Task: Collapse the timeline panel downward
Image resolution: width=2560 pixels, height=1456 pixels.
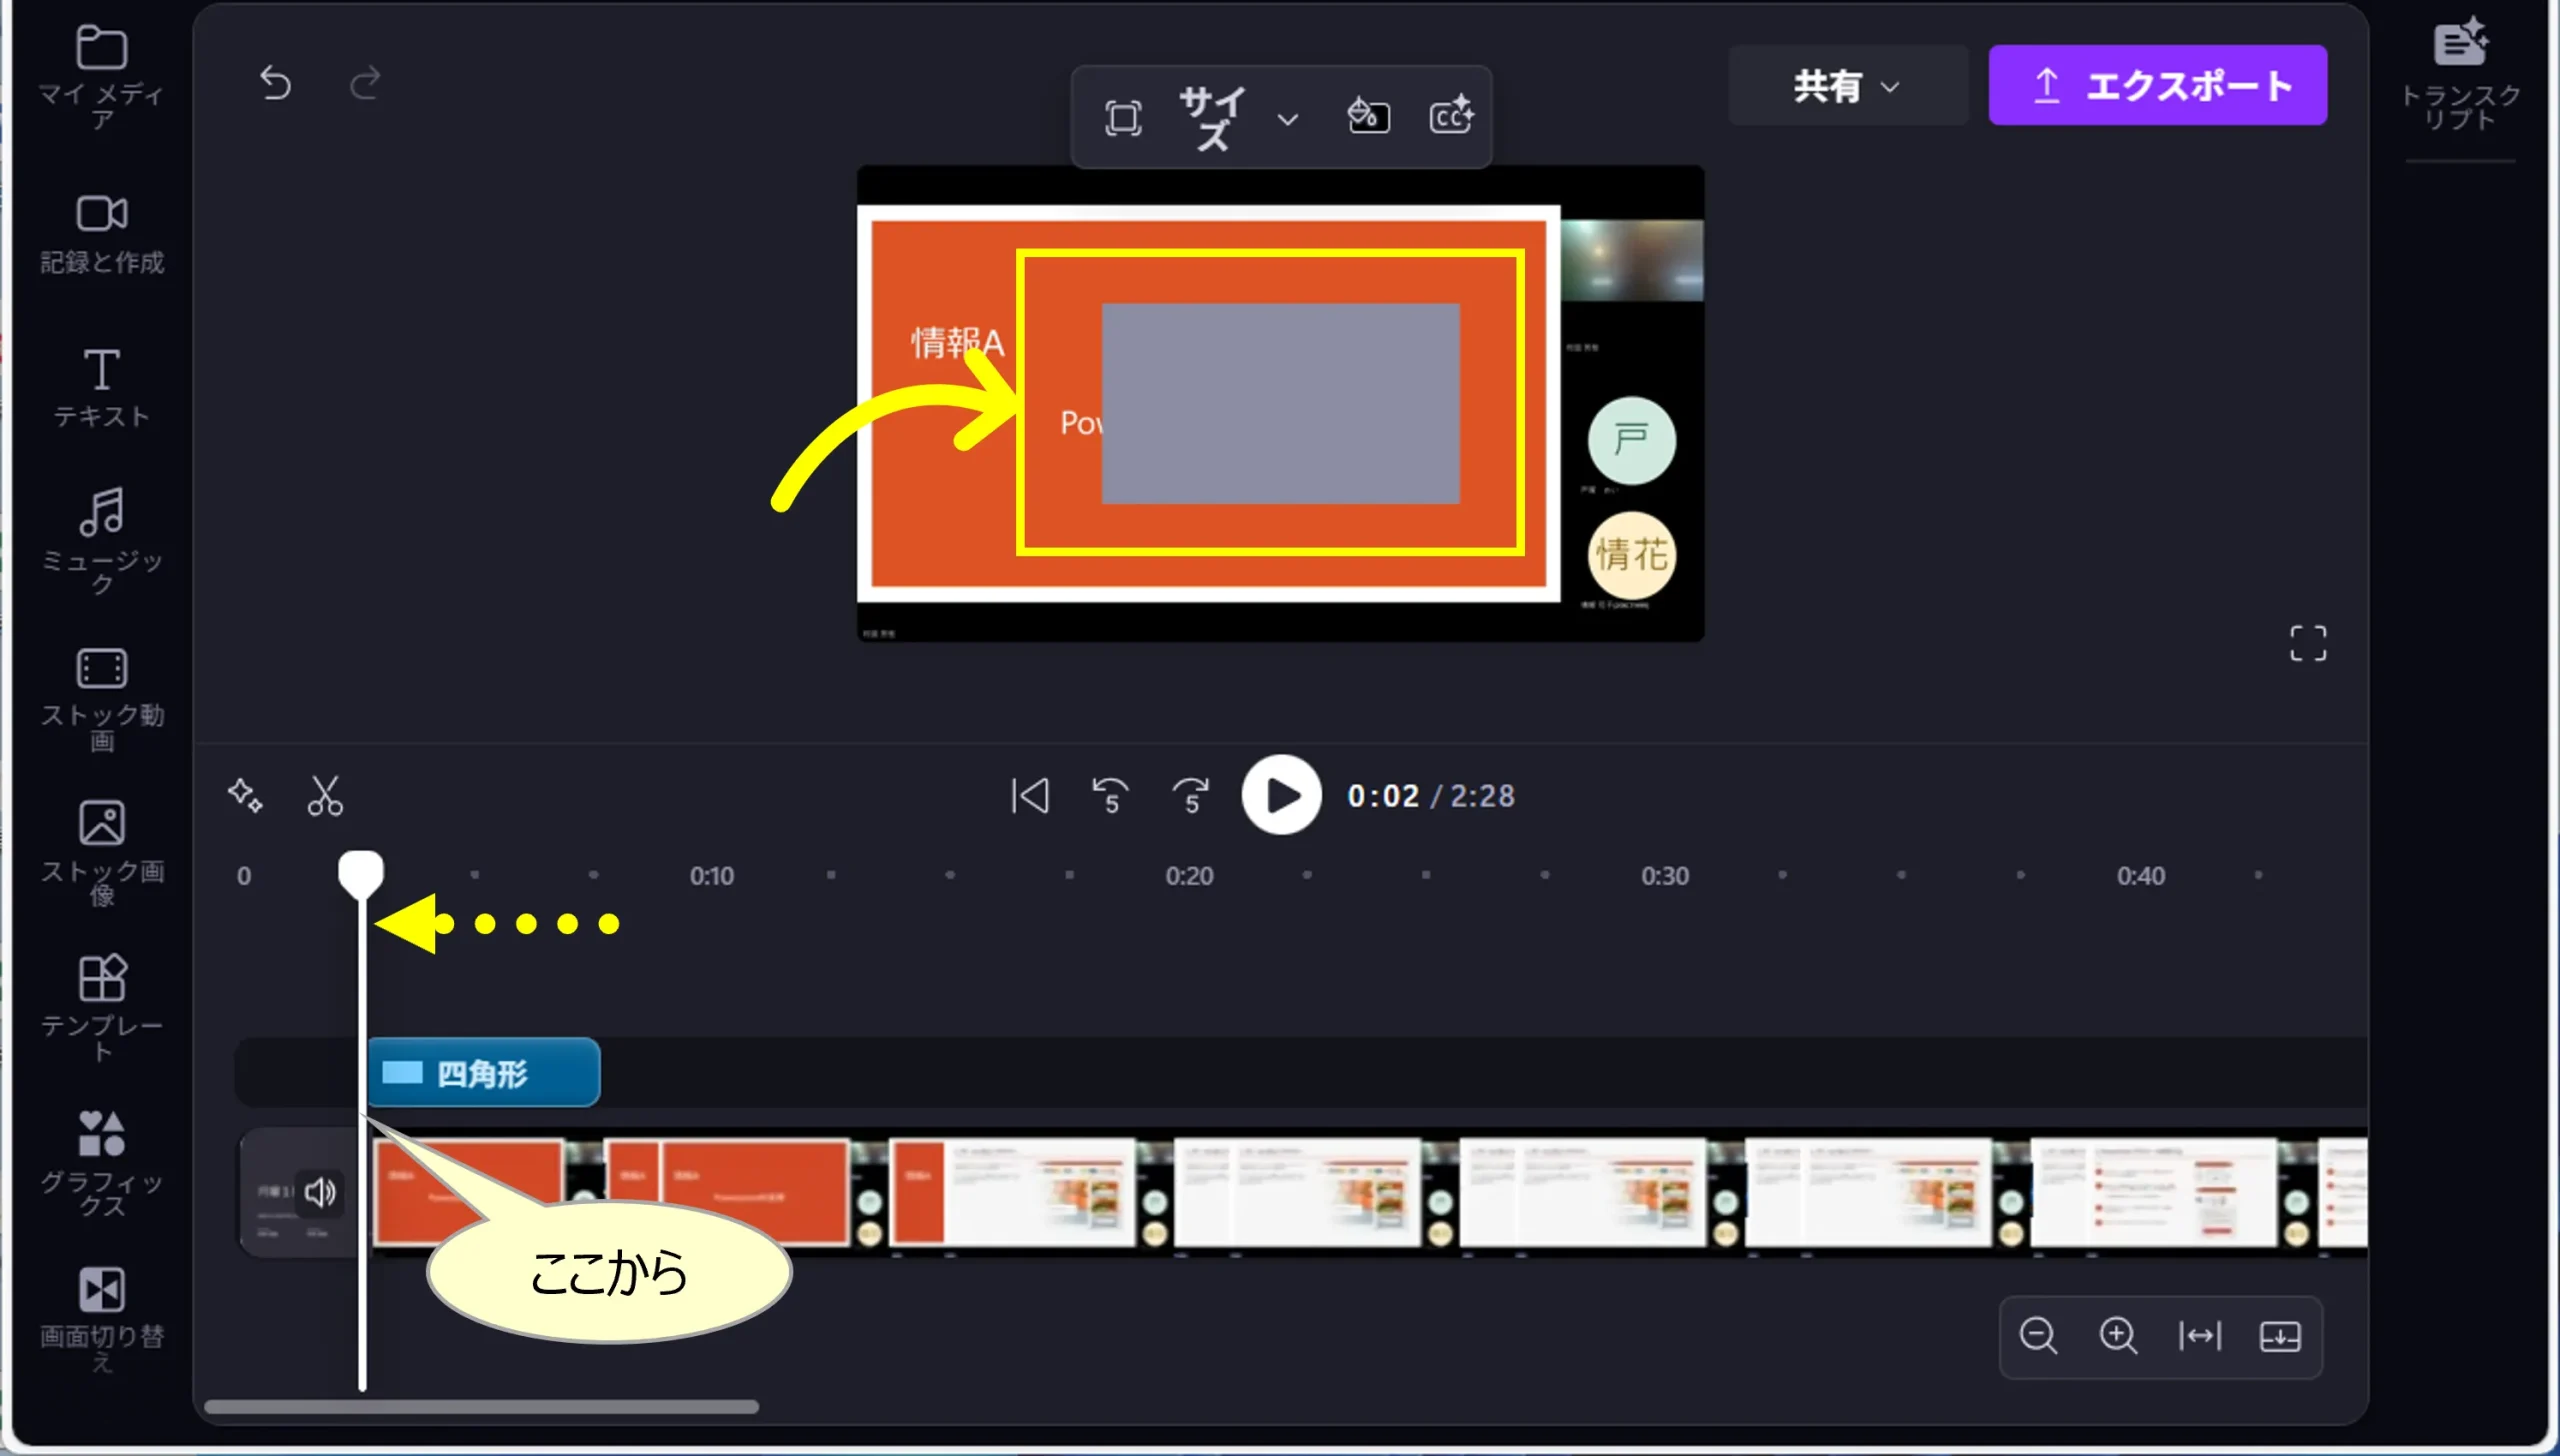Action: [2280, 1336]
